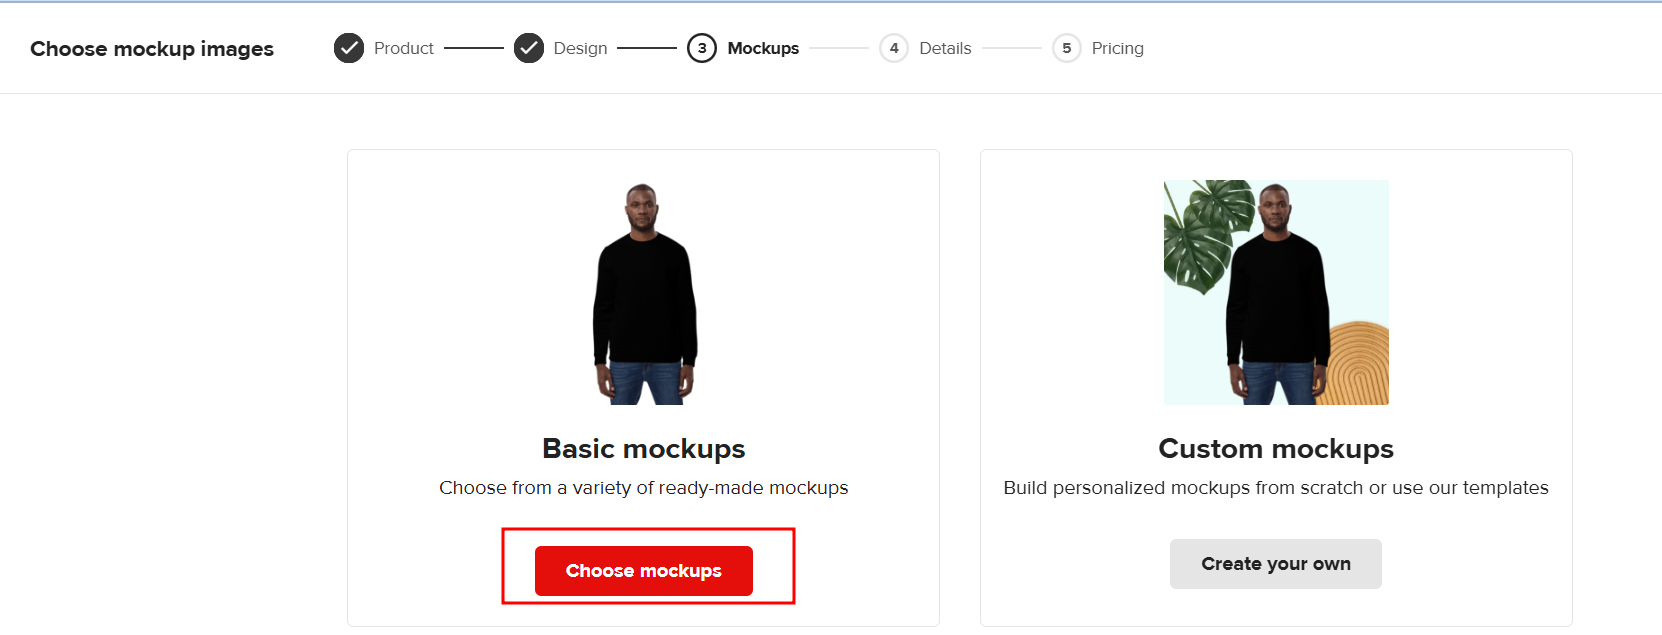This screenshot has width=1662, height=635.
Task: Click the step 4 circle icon
Action: pyautogui.click(x=894, y=48)
